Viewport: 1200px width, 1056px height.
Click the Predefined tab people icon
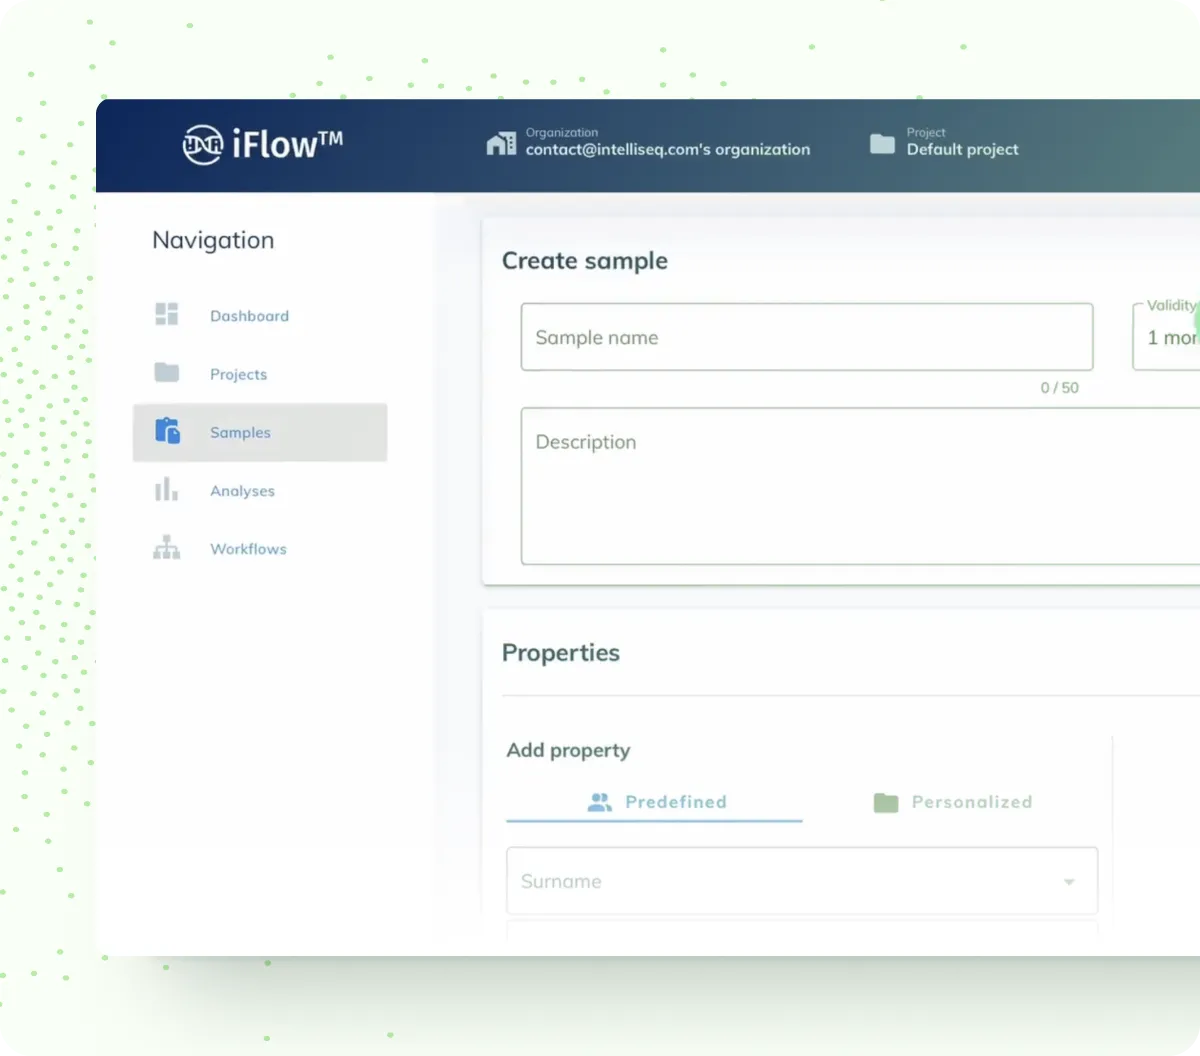coord(599,802)
